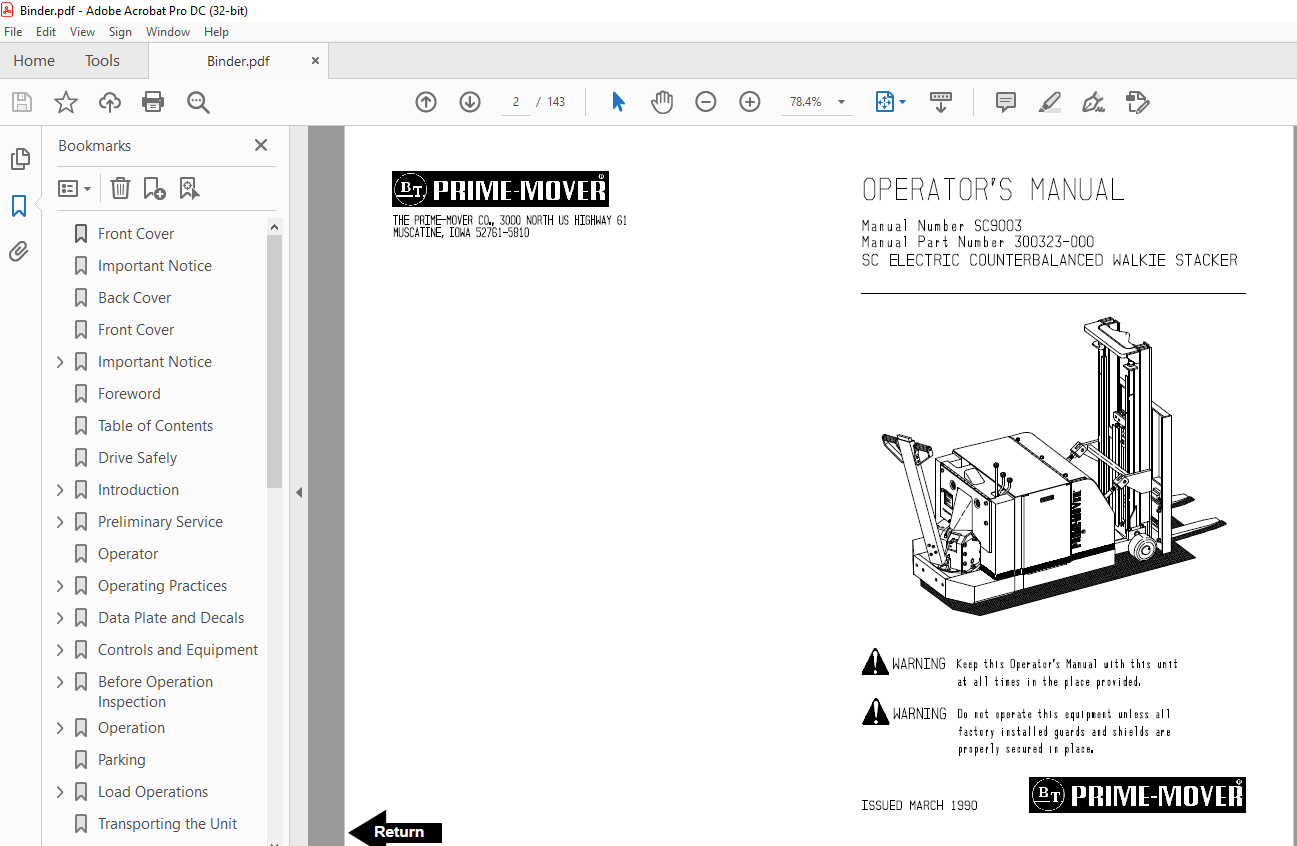
Task: Choose the Selection arrow tool
Action: pyautogui.click(x=618, y=102)
